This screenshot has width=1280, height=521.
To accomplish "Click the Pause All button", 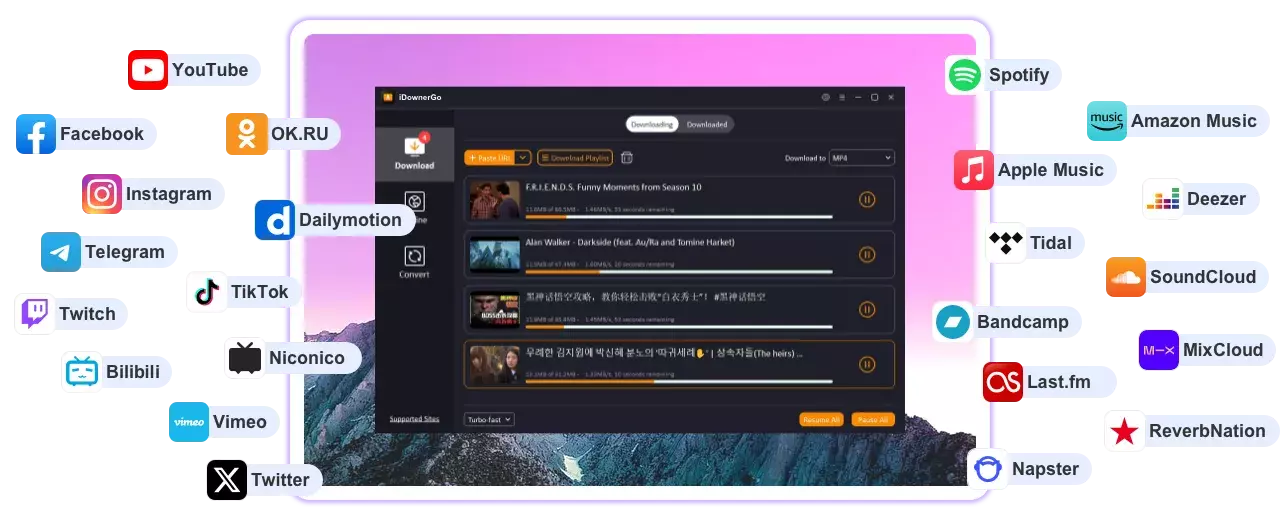I will tap(873, 420).
